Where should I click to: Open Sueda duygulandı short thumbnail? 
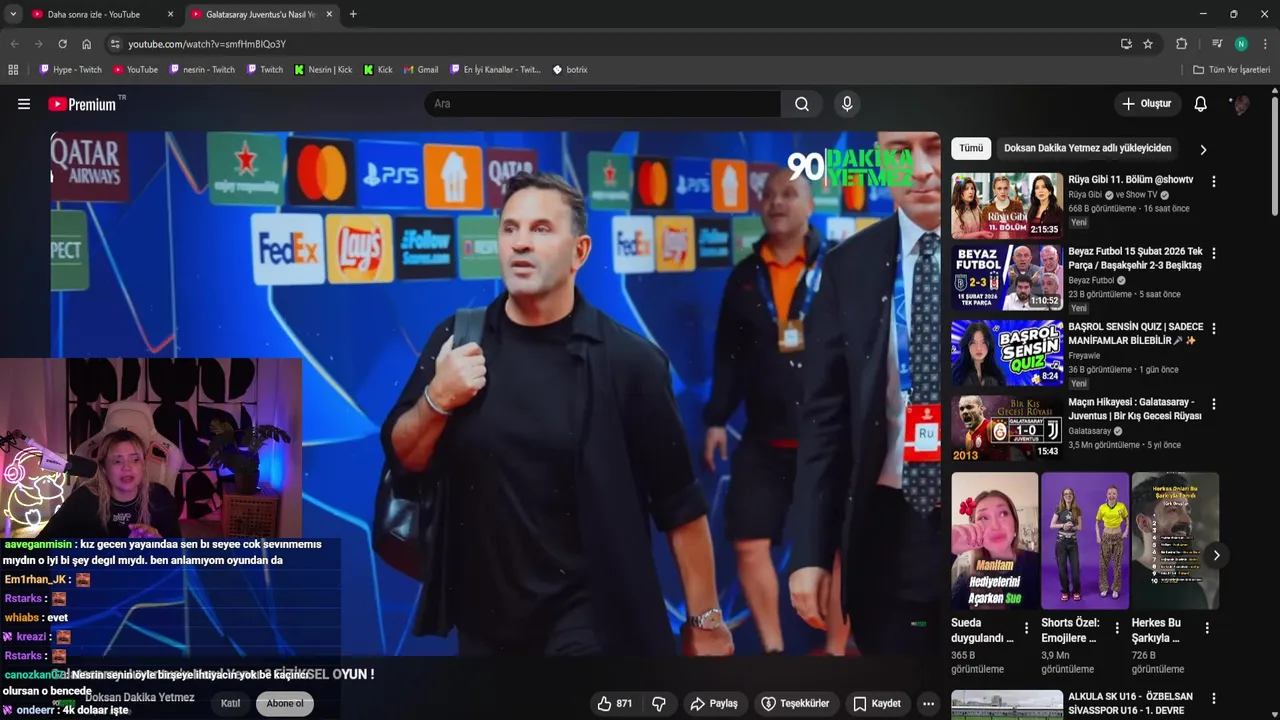tap(994, 540)
